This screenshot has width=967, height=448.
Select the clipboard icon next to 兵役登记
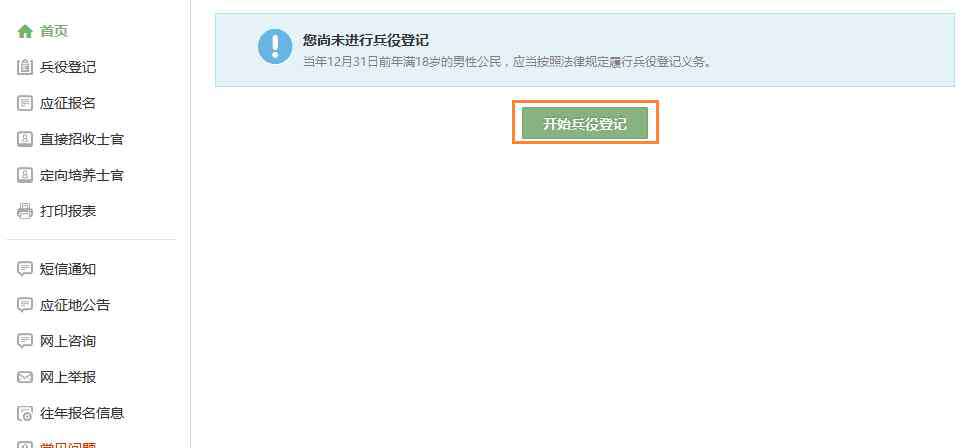pyautogui.click(x=25, y=67)
